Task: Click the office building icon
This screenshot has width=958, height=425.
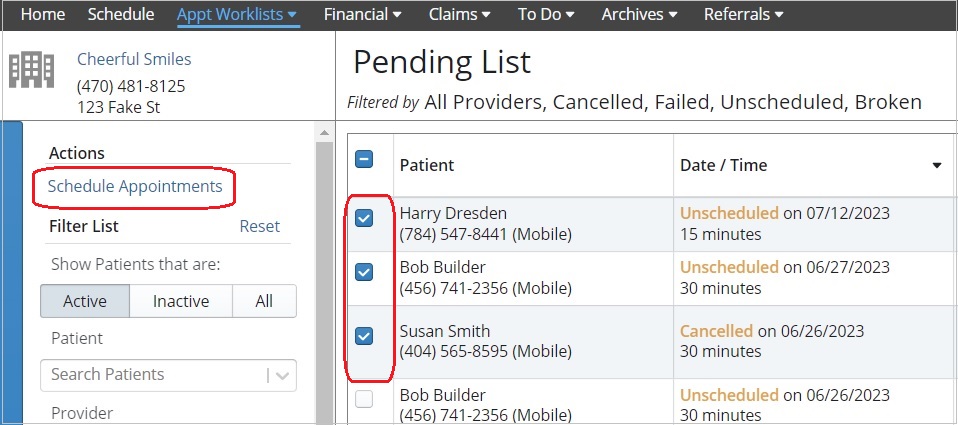Action: [32, 70]
